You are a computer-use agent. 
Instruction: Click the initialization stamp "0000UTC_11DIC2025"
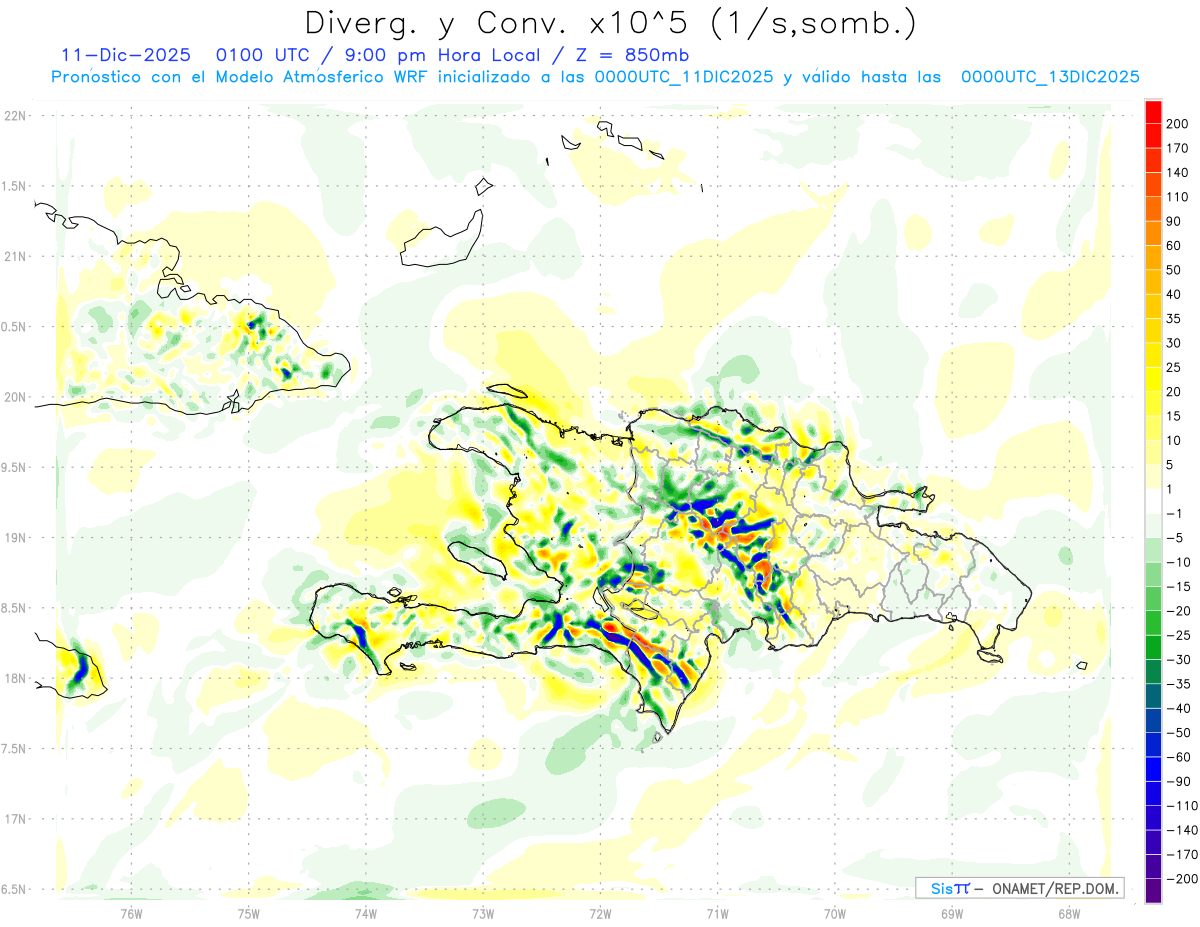point(683,77)
